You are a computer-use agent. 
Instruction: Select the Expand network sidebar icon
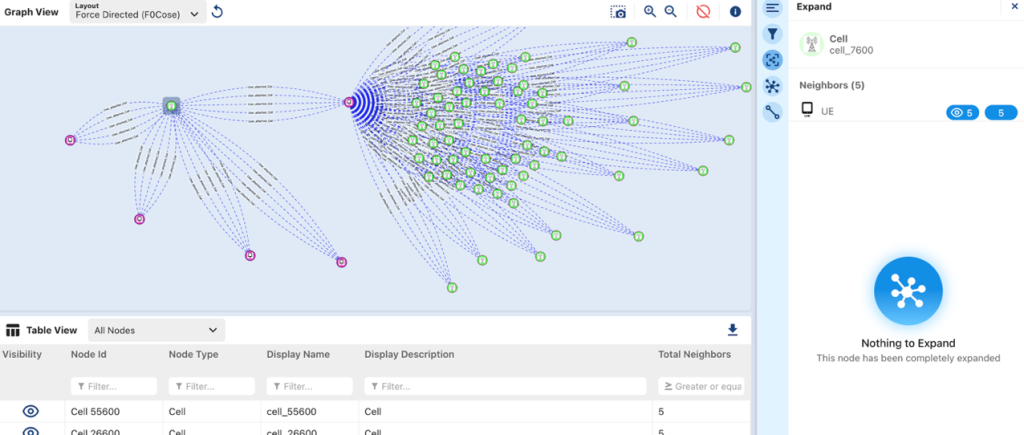[x=773, y=86]
